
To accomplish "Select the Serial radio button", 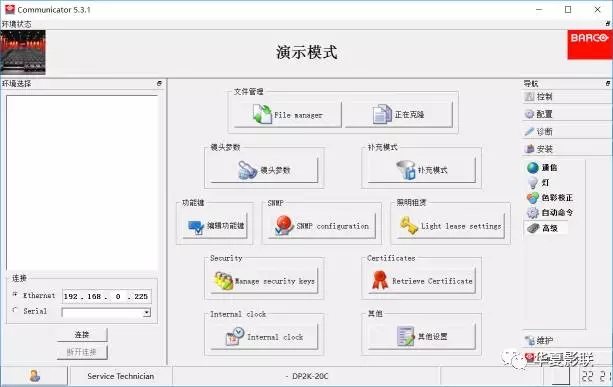I will 15,310.
